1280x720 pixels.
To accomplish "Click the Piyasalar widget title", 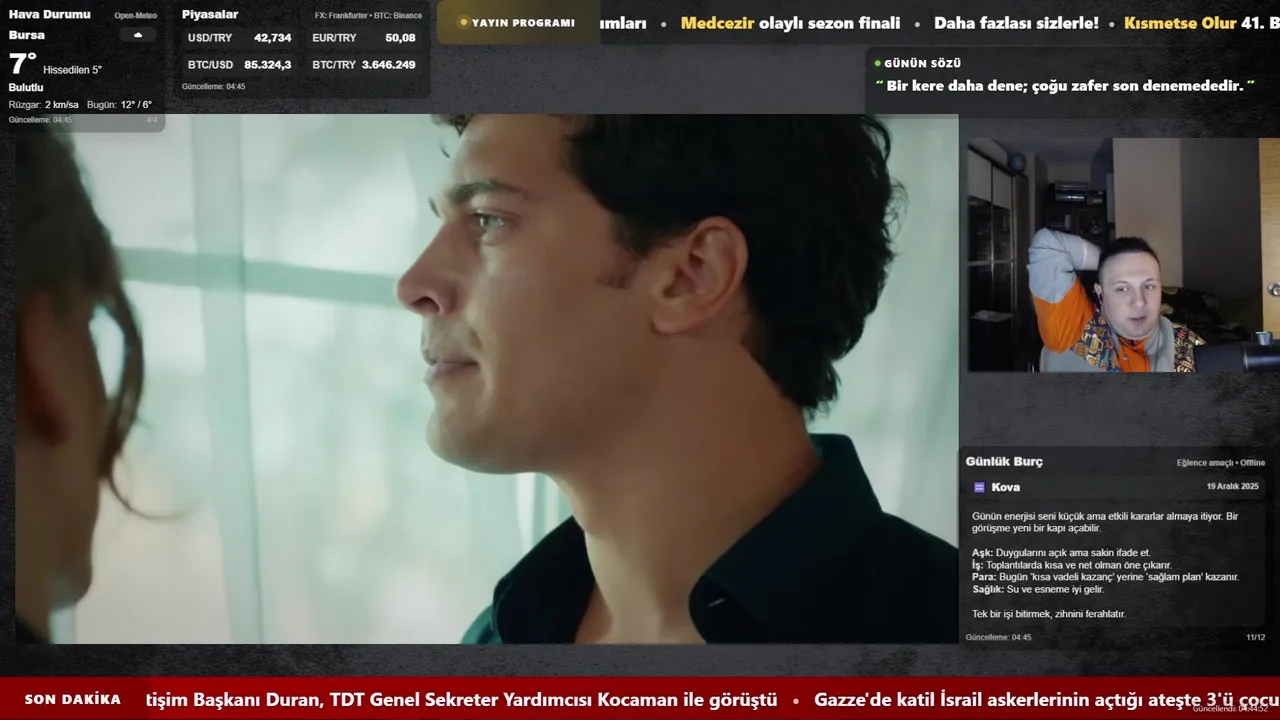I will (210, 14).
